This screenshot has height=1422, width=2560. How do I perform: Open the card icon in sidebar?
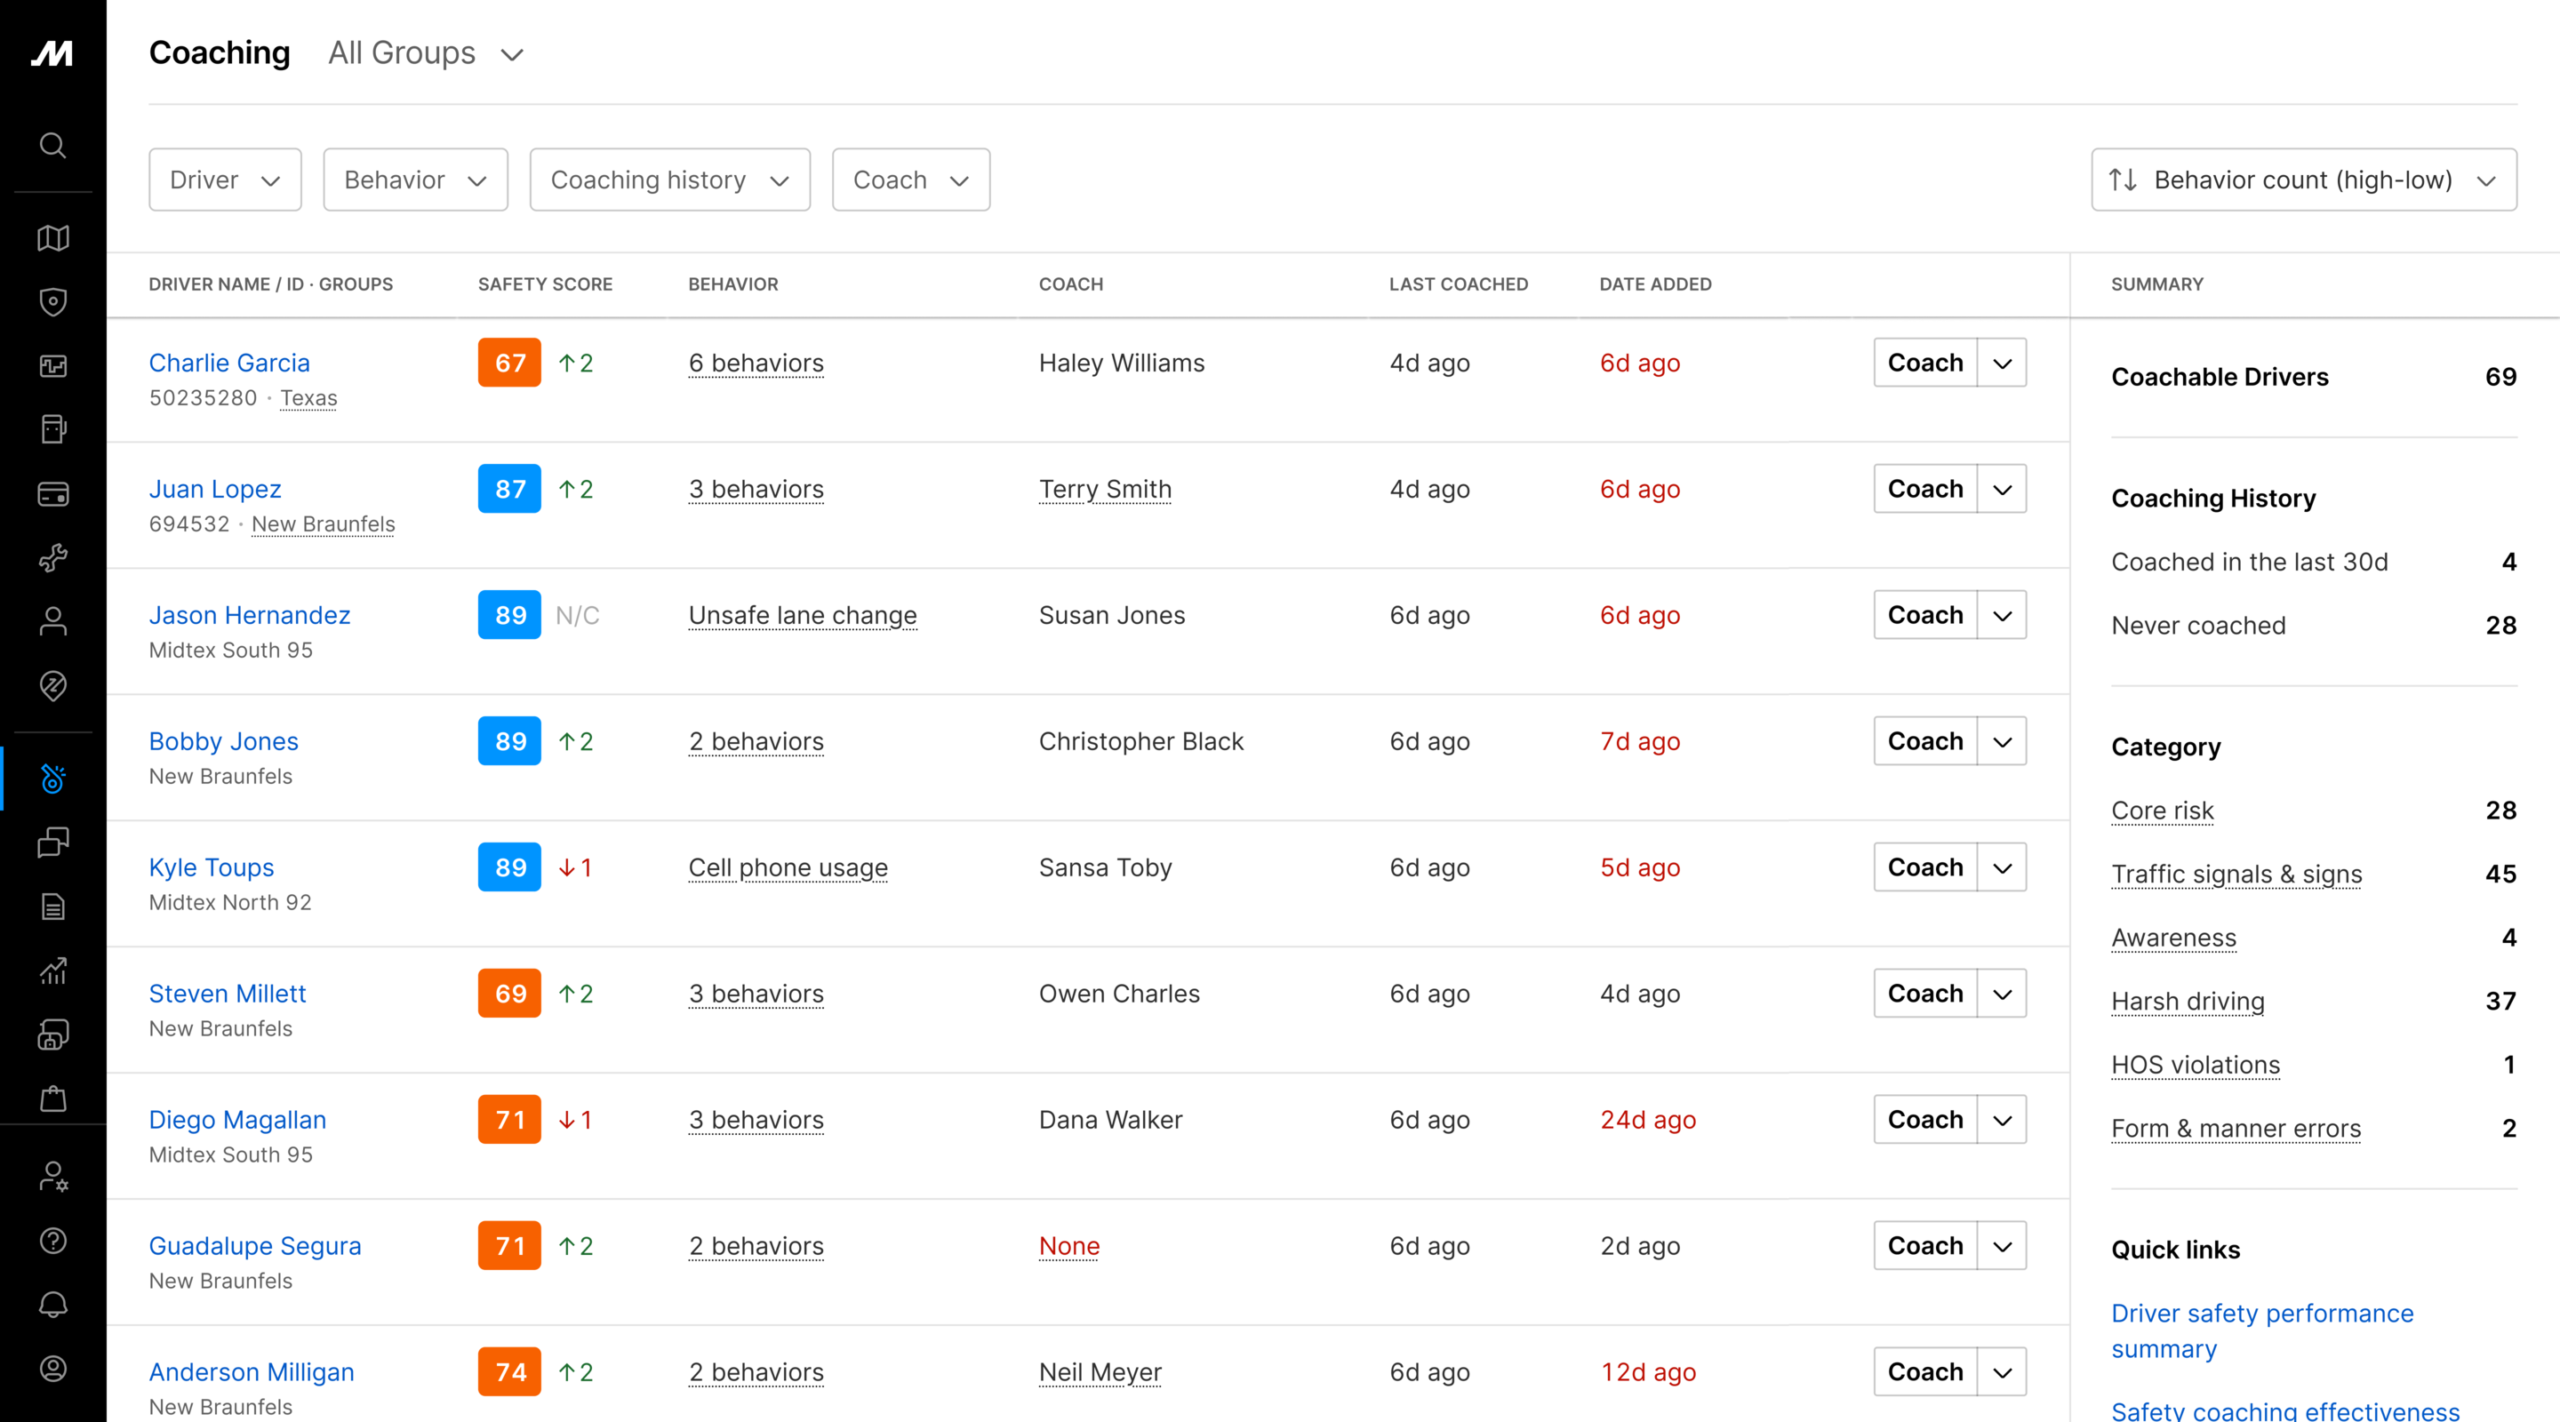[53, 494]
